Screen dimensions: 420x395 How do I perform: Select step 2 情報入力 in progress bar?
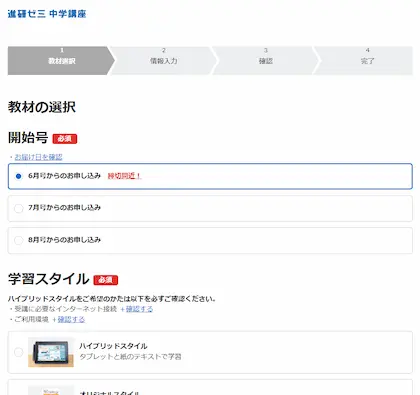(163, 61)
